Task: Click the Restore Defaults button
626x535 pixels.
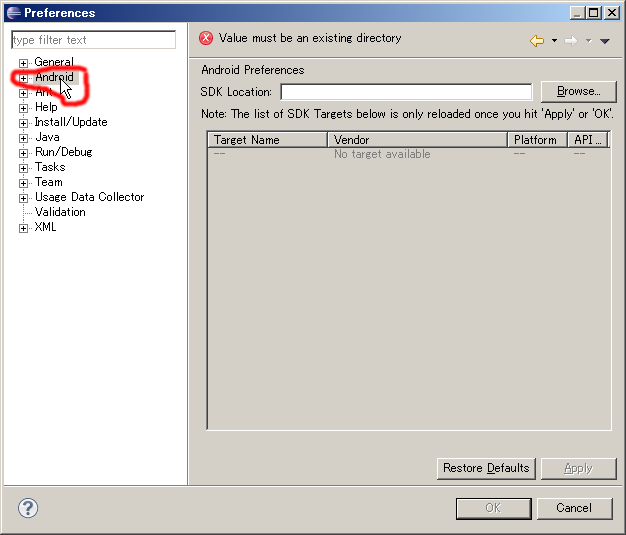Action: 486,468
